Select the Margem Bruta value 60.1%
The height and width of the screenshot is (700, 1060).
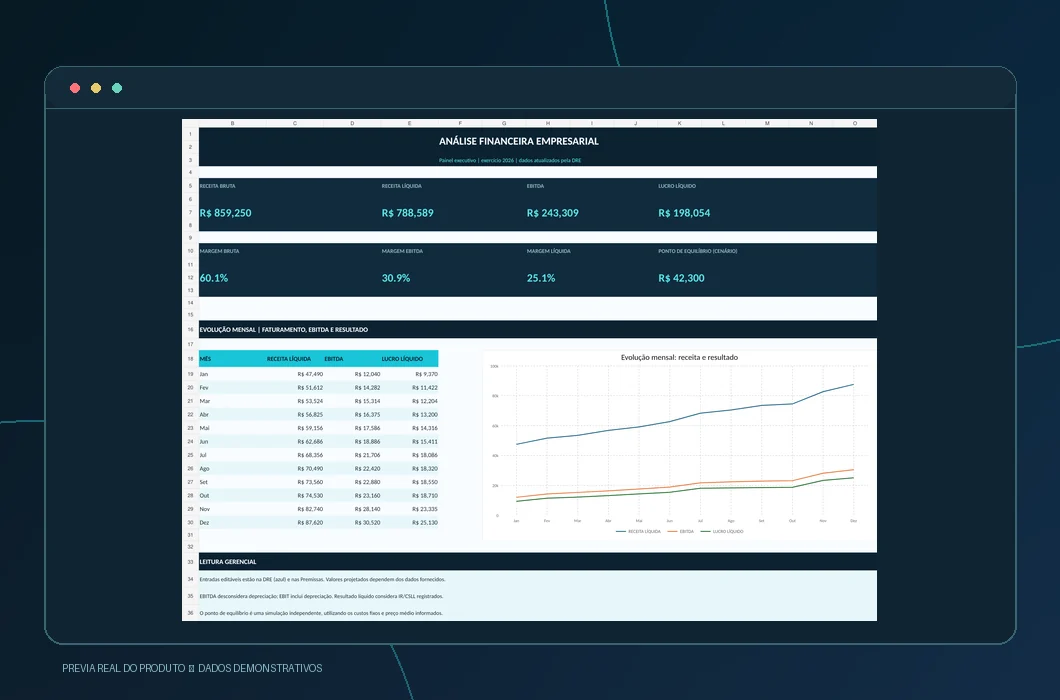point(214,278)
